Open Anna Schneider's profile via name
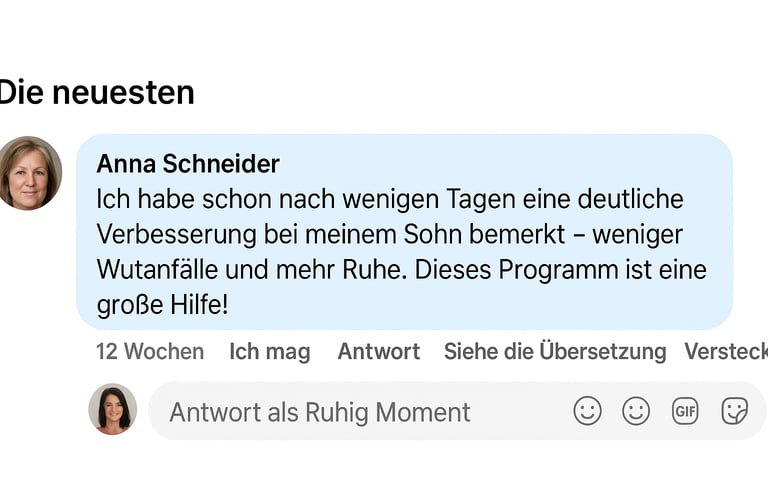 [x=188, y=164]
